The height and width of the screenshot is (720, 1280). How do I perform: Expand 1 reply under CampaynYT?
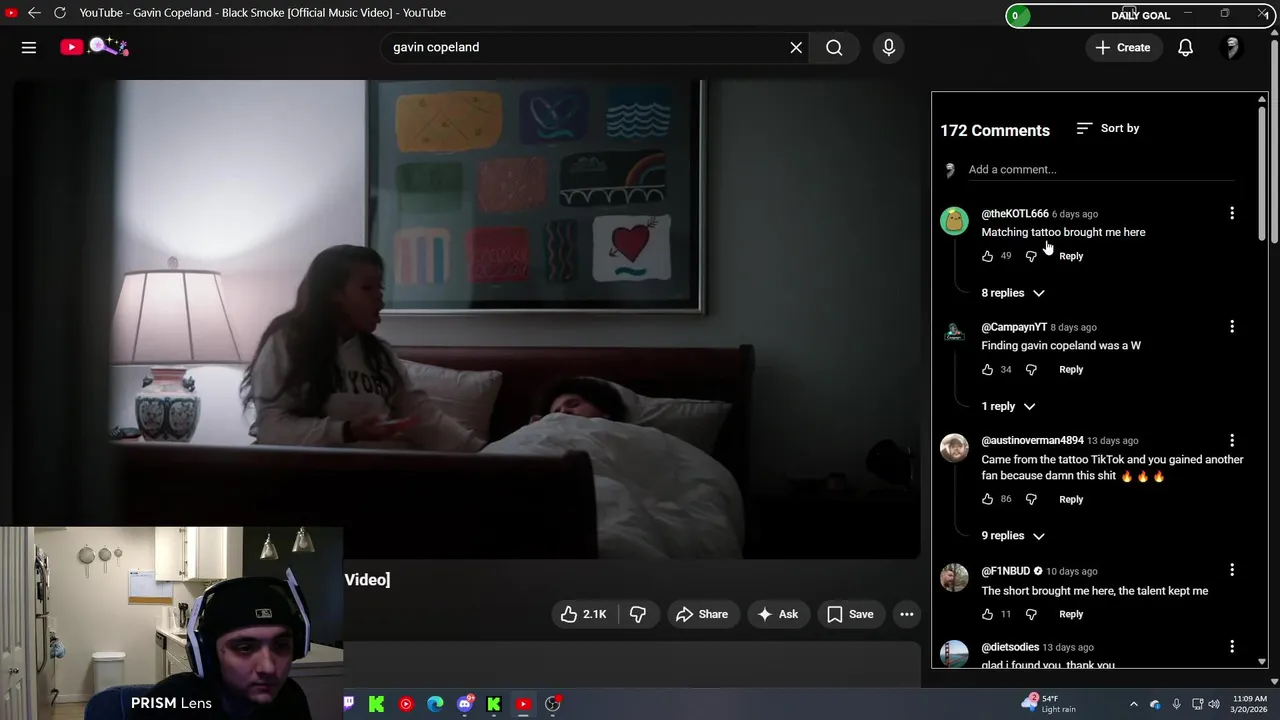[1008, 406]
